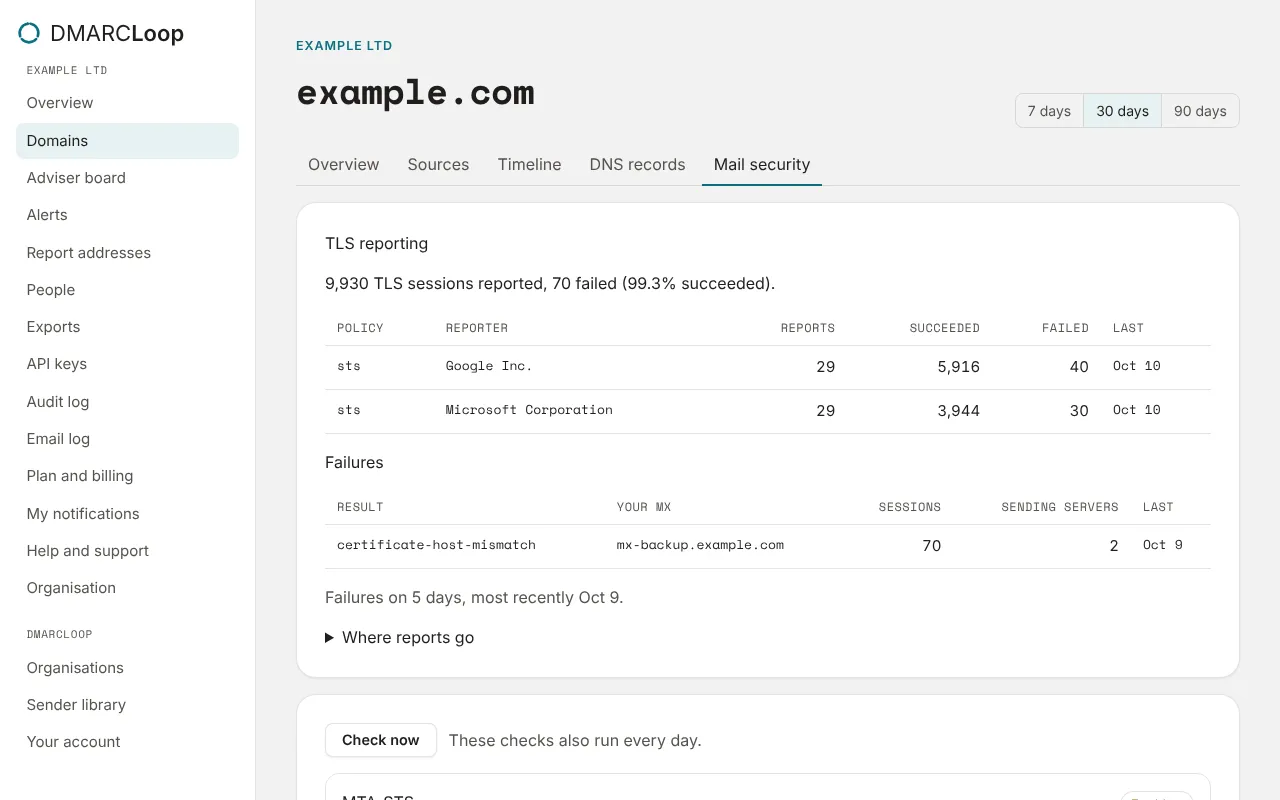Open My notifications
1280x800 pixels.
point(127,514)
